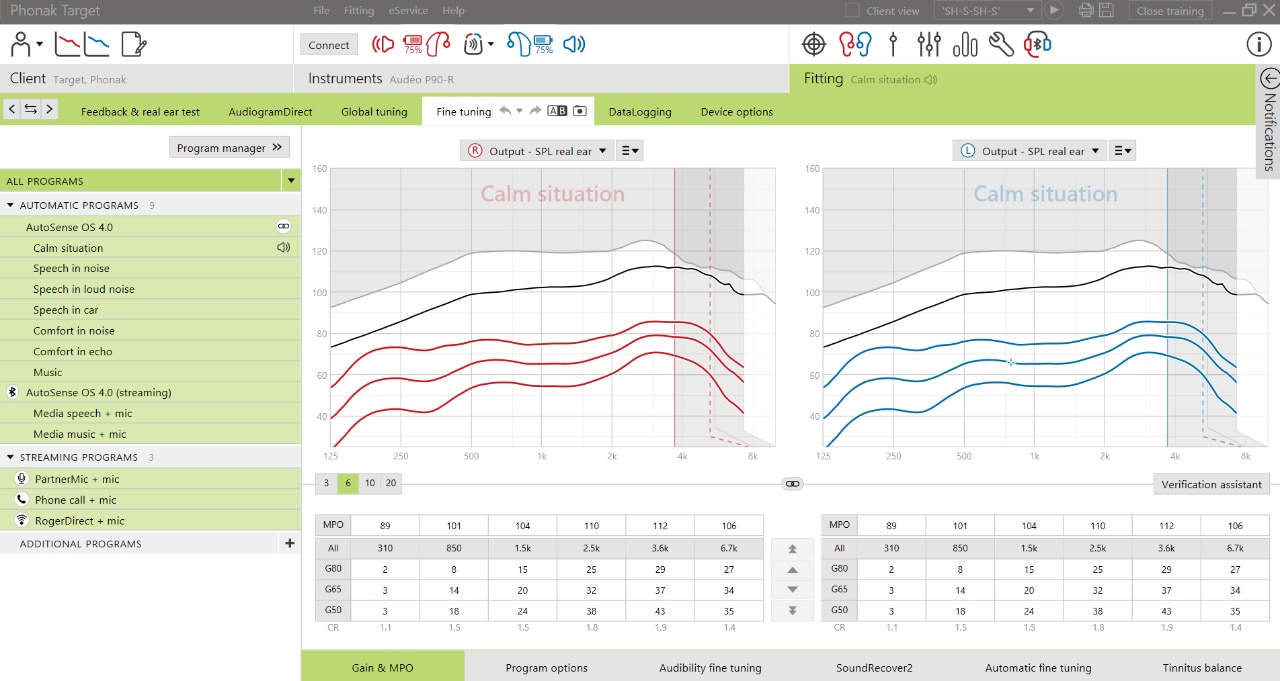Click the camera snapshot icon in Fine tuning
The width and height of the screenshot is (1280, 681).
pyautogui.click(x=580, y=111)
